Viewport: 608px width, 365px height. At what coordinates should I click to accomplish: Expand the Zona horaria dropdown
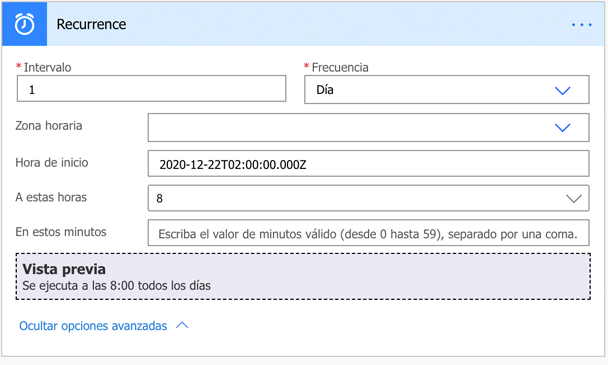click(368, 127)
